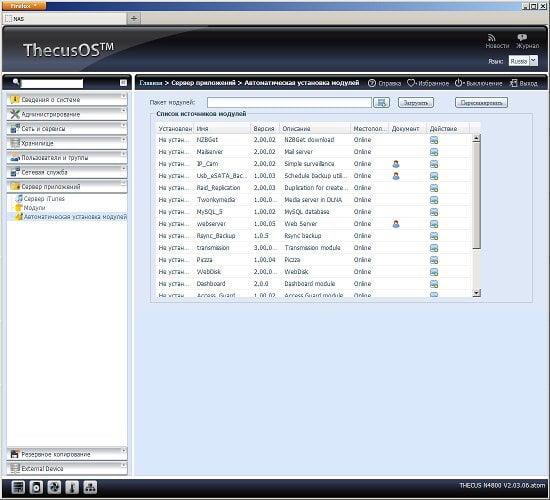Open the document icon for IP_Cam module

click(396, 164)
